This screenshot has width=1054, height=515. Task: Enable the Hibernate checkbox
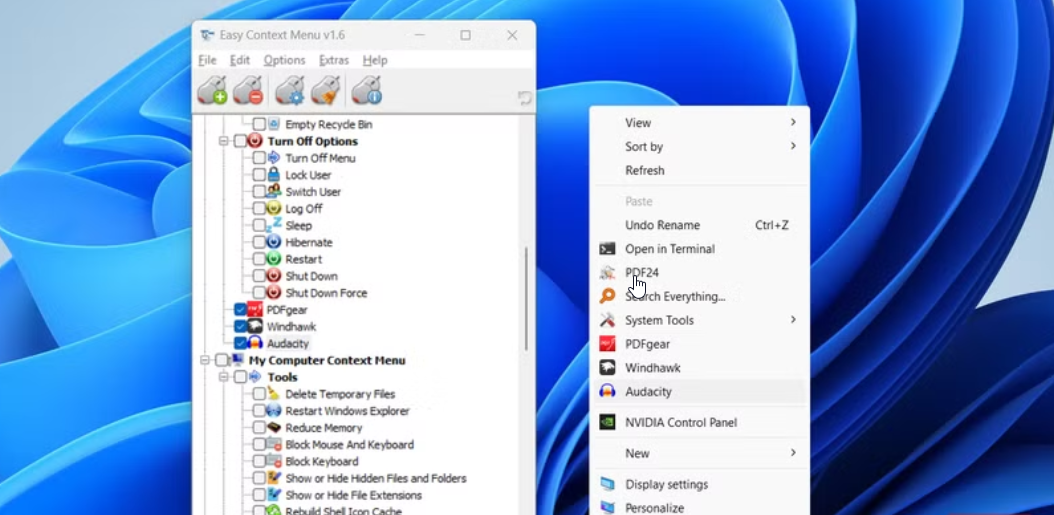259,242
